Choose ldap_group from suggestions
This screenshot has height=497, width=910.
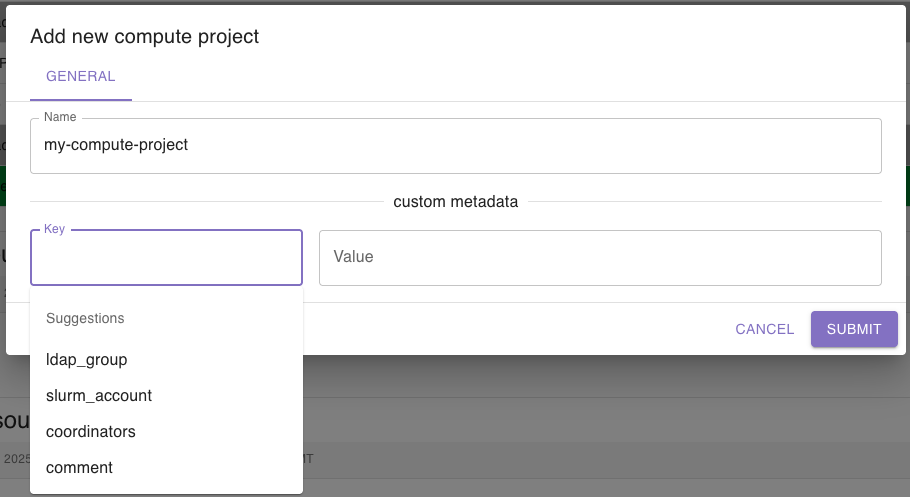(x=167, y=360)
